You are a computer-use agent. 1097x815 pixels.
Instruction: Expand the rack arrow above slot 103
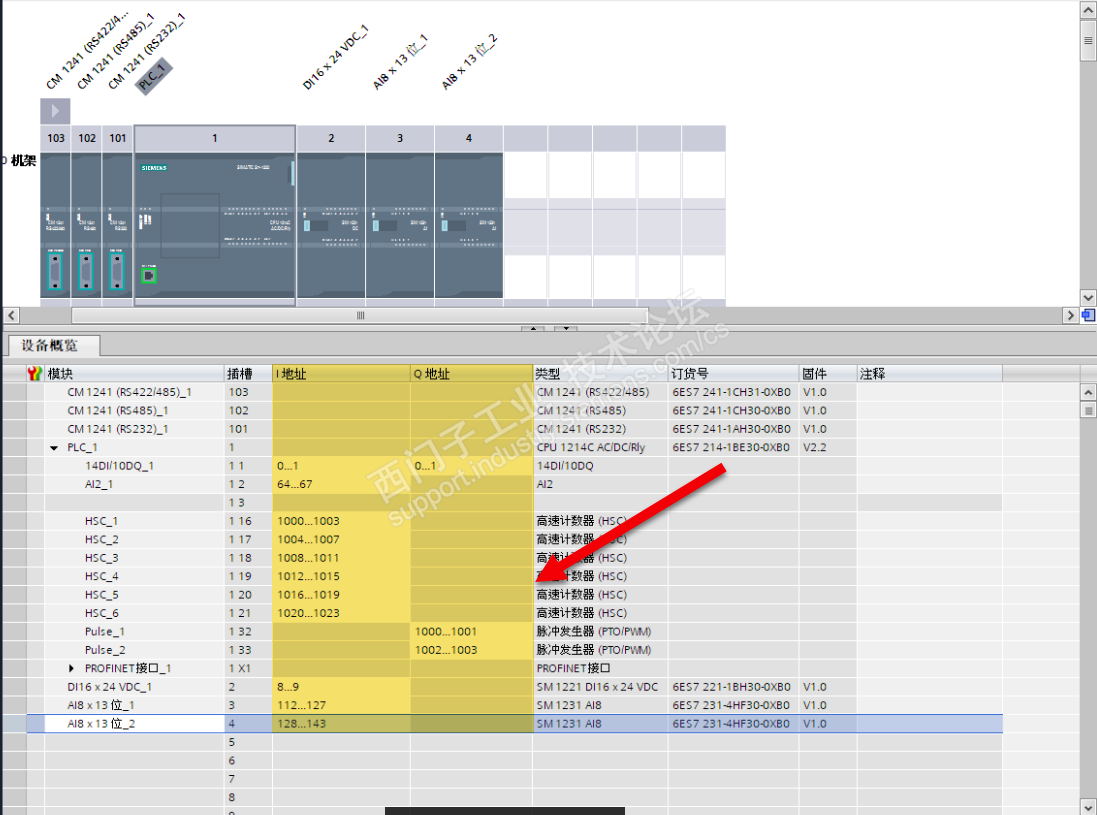(55, 111)
